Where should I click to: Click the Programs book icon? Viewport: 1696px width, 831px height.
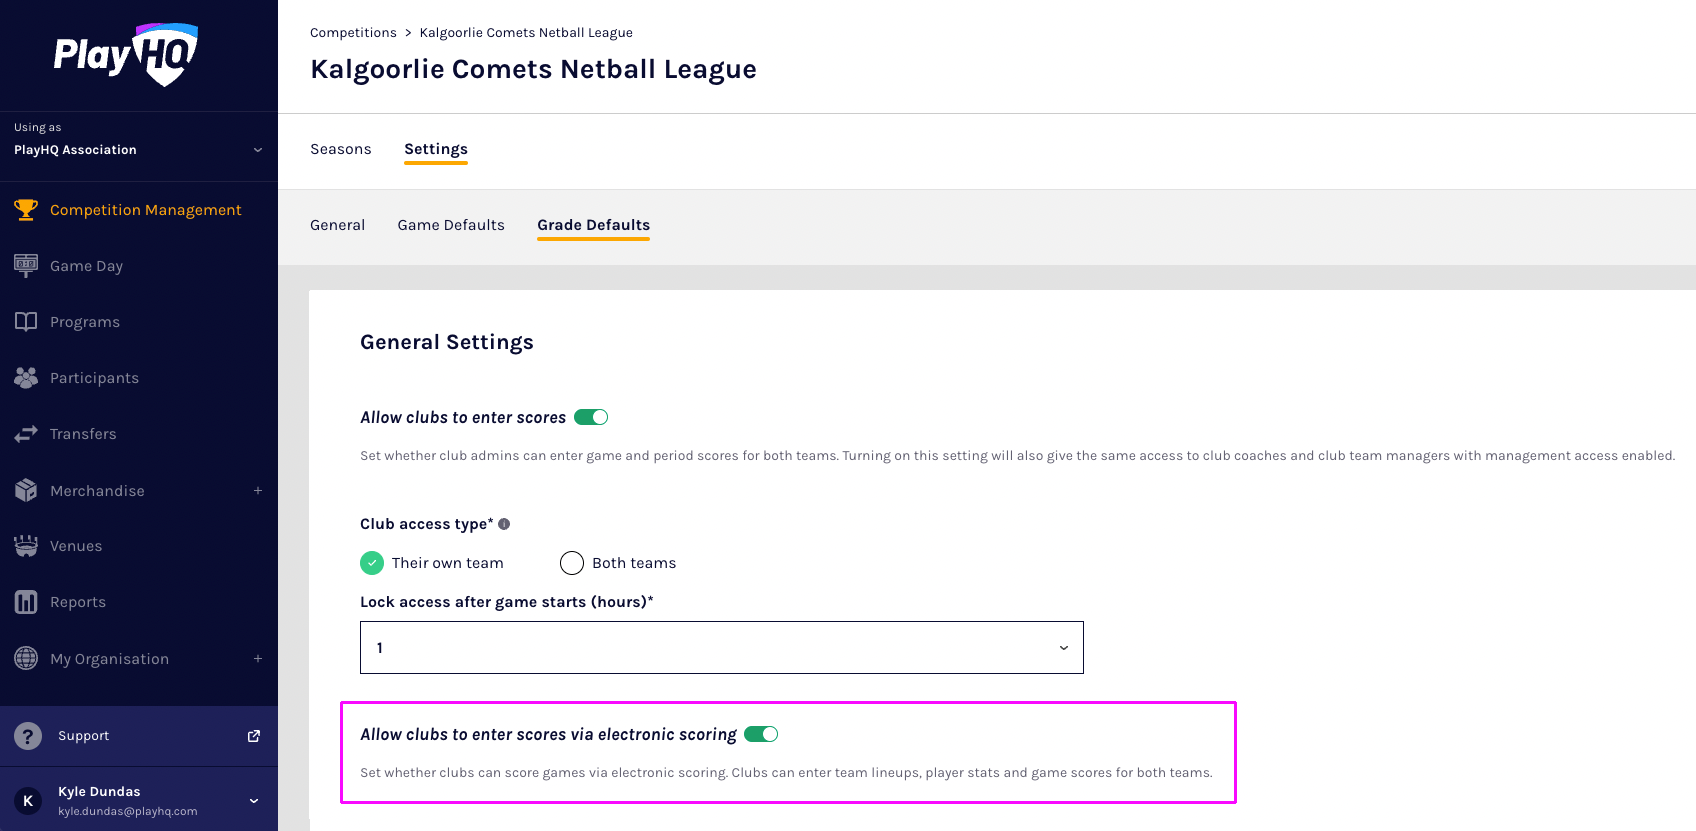click(x=26, y=322)
